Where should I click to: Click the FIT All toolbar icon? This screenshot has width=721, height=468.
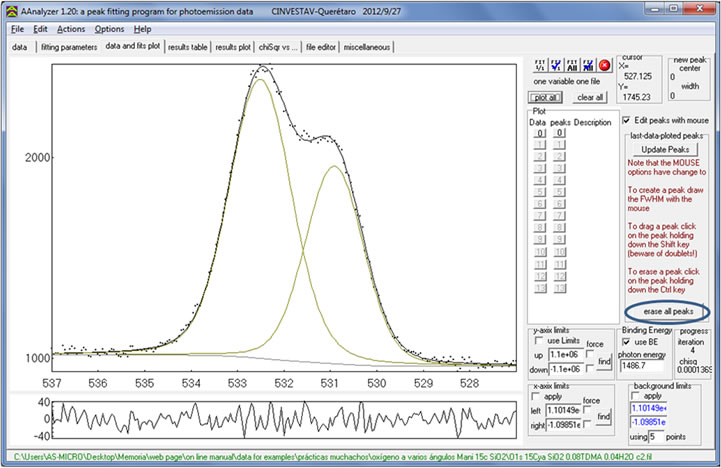click(x=571, y=65)
